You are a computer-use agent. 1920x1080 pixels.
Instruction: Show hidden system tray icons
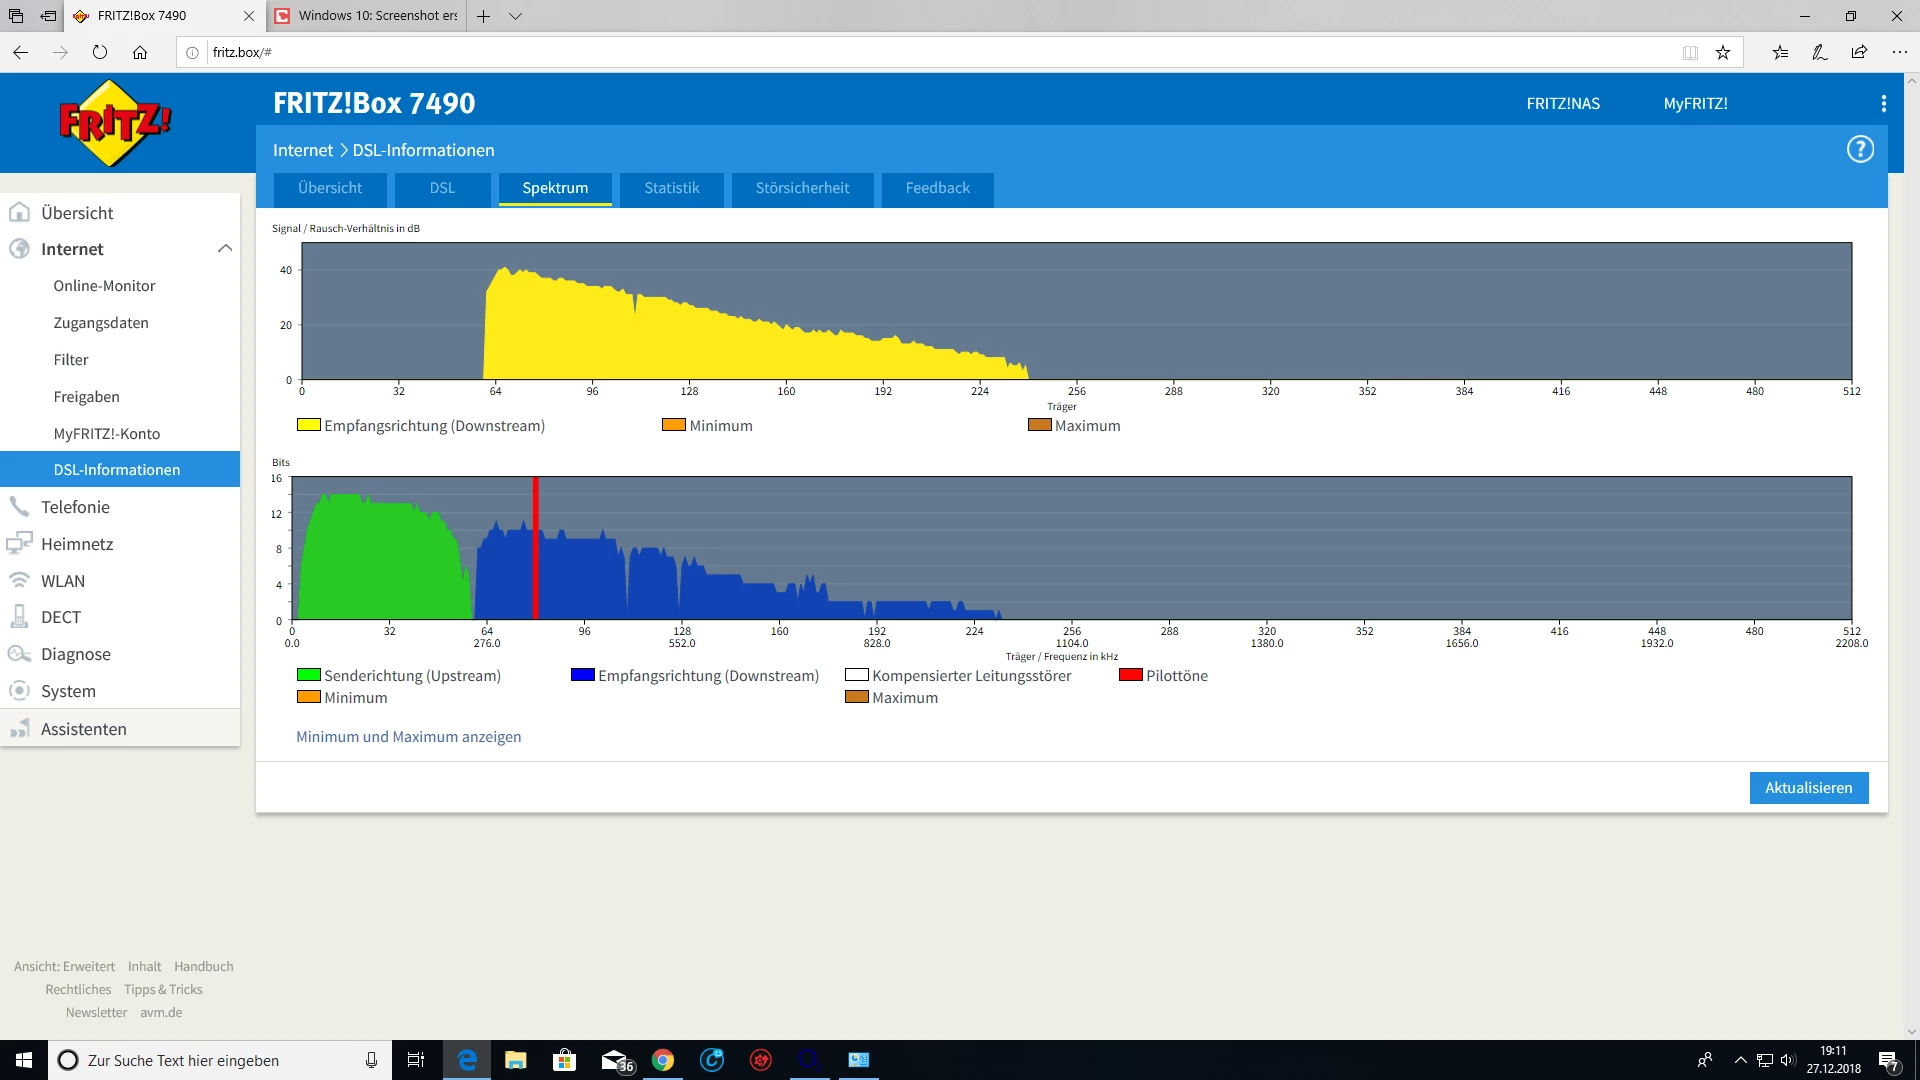(x=1740, y=1060)
